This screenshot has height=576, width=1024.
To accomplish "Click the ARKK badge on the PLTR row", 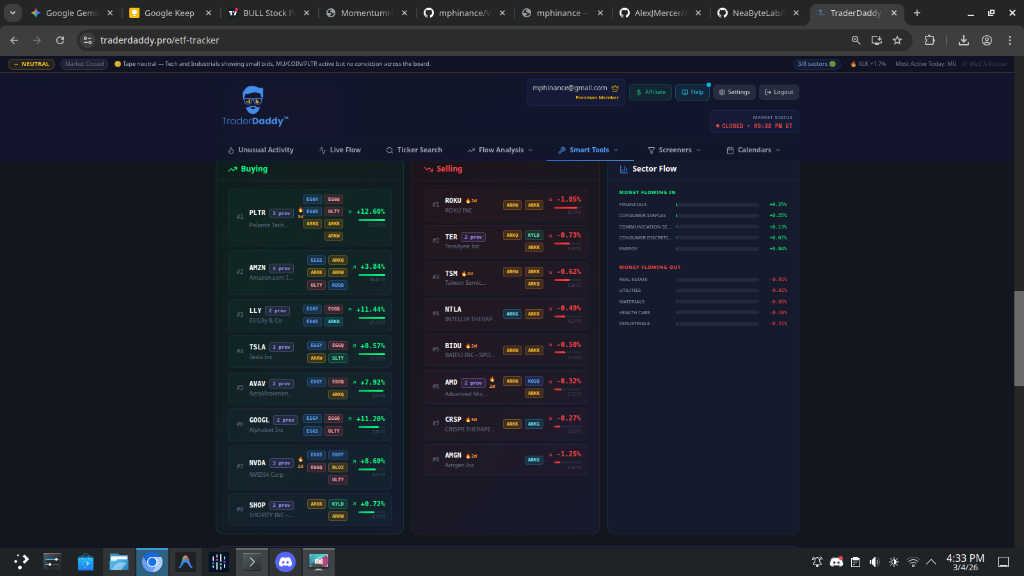I will 333,224.
